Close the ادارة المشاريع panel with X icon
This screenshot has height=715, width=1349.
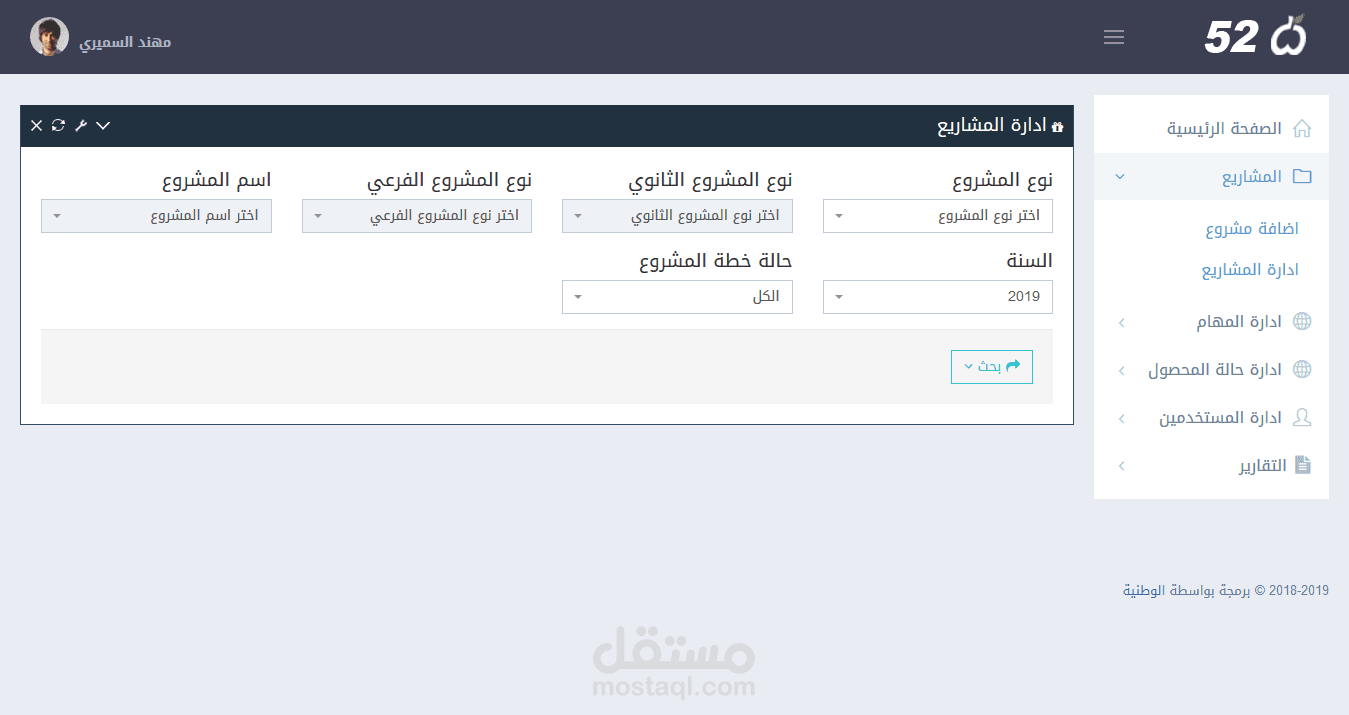point(36,125)
